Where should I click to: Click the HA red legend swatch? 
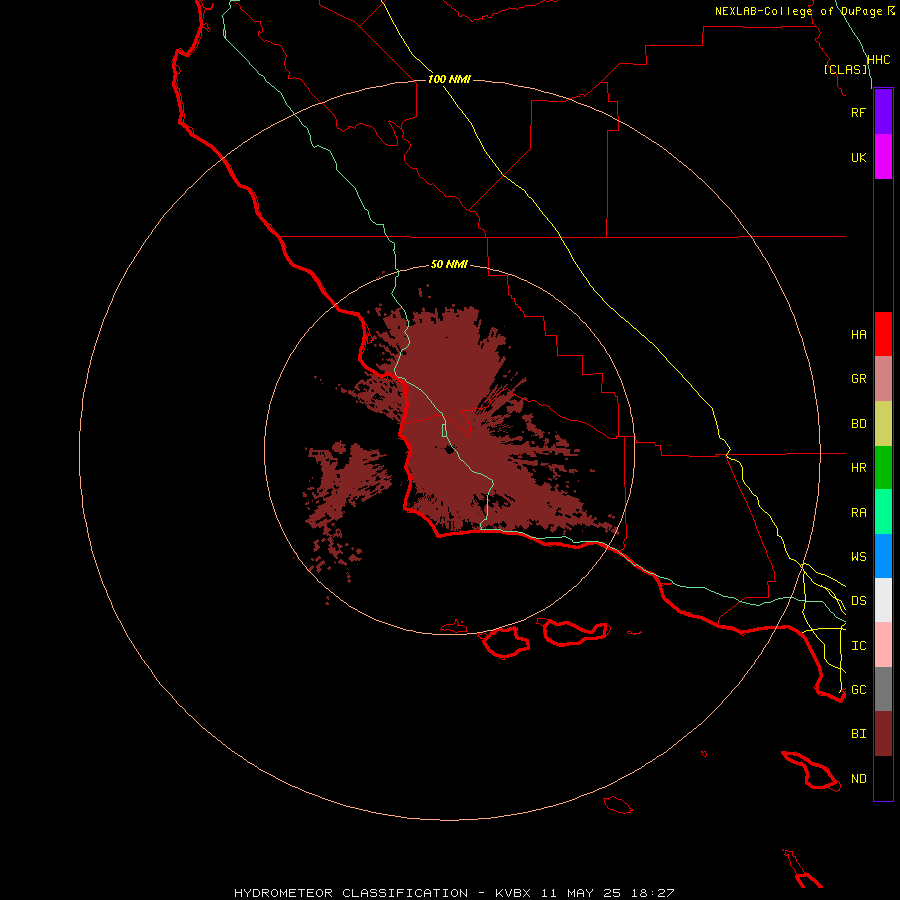point(883,334)
